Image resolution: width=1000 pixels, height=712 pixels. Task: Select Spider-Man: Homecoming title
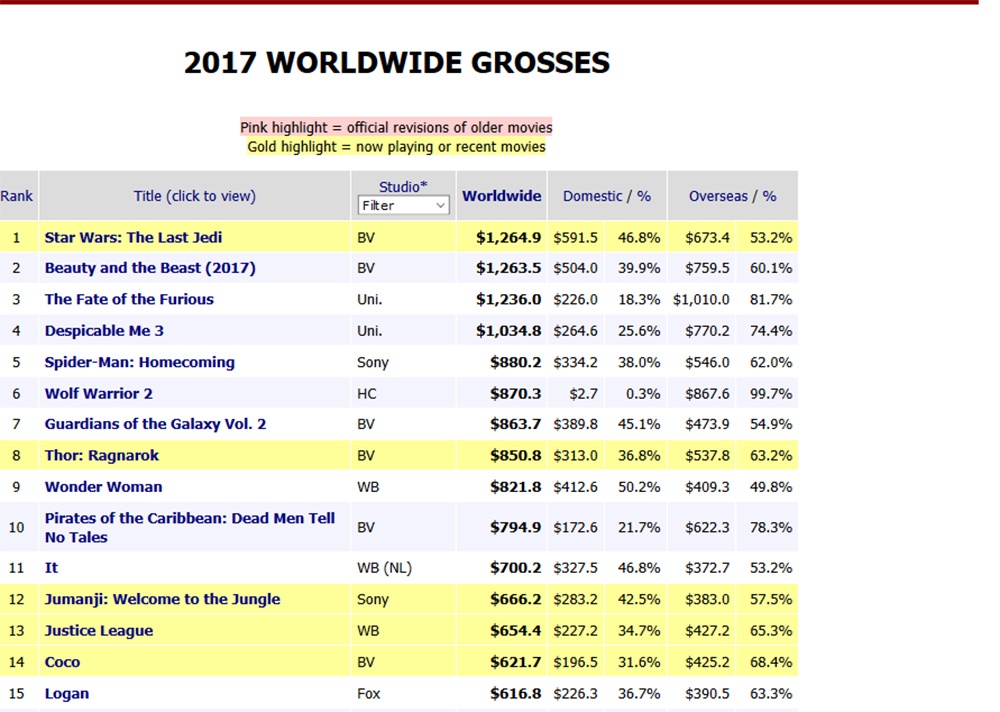click(140, 362)
